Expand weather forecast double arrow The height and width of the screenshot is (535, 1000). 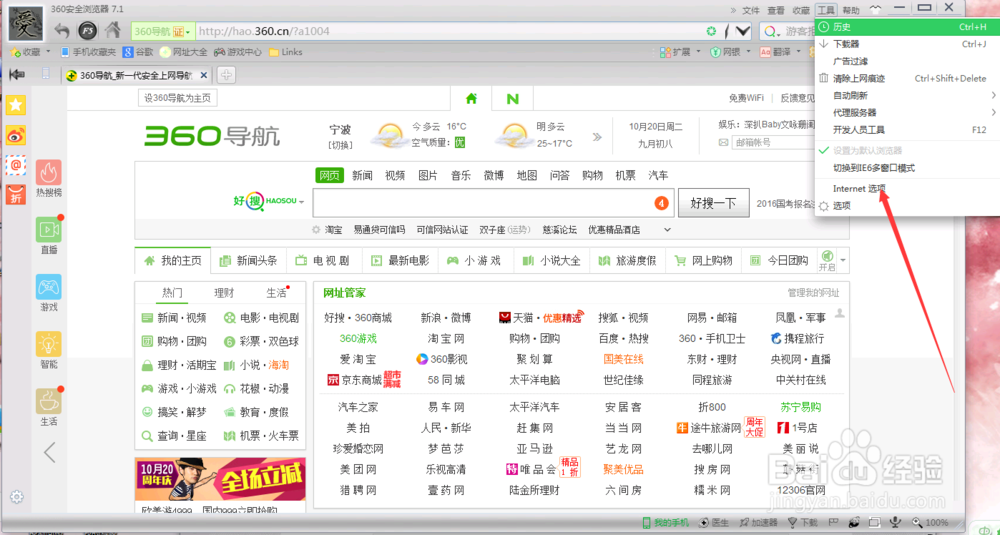pyautogui.click(x=597, y=136)
